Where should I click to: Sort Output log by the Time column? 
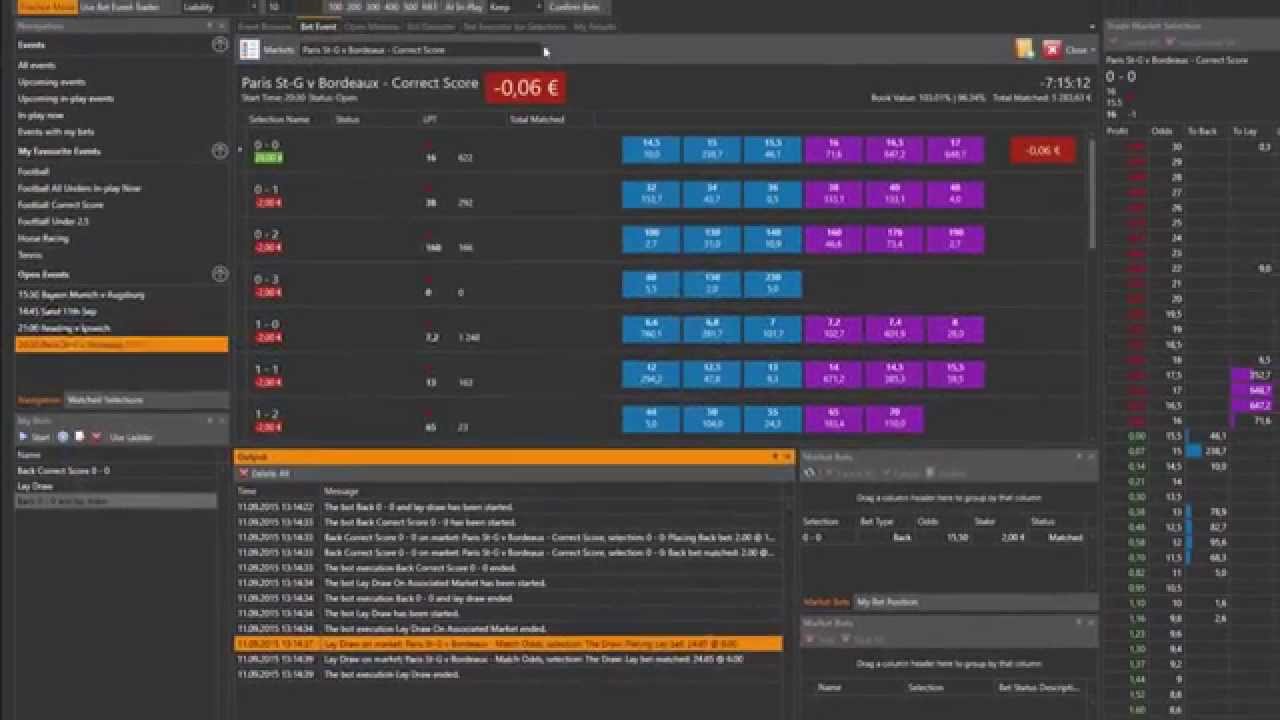[247, 491]
